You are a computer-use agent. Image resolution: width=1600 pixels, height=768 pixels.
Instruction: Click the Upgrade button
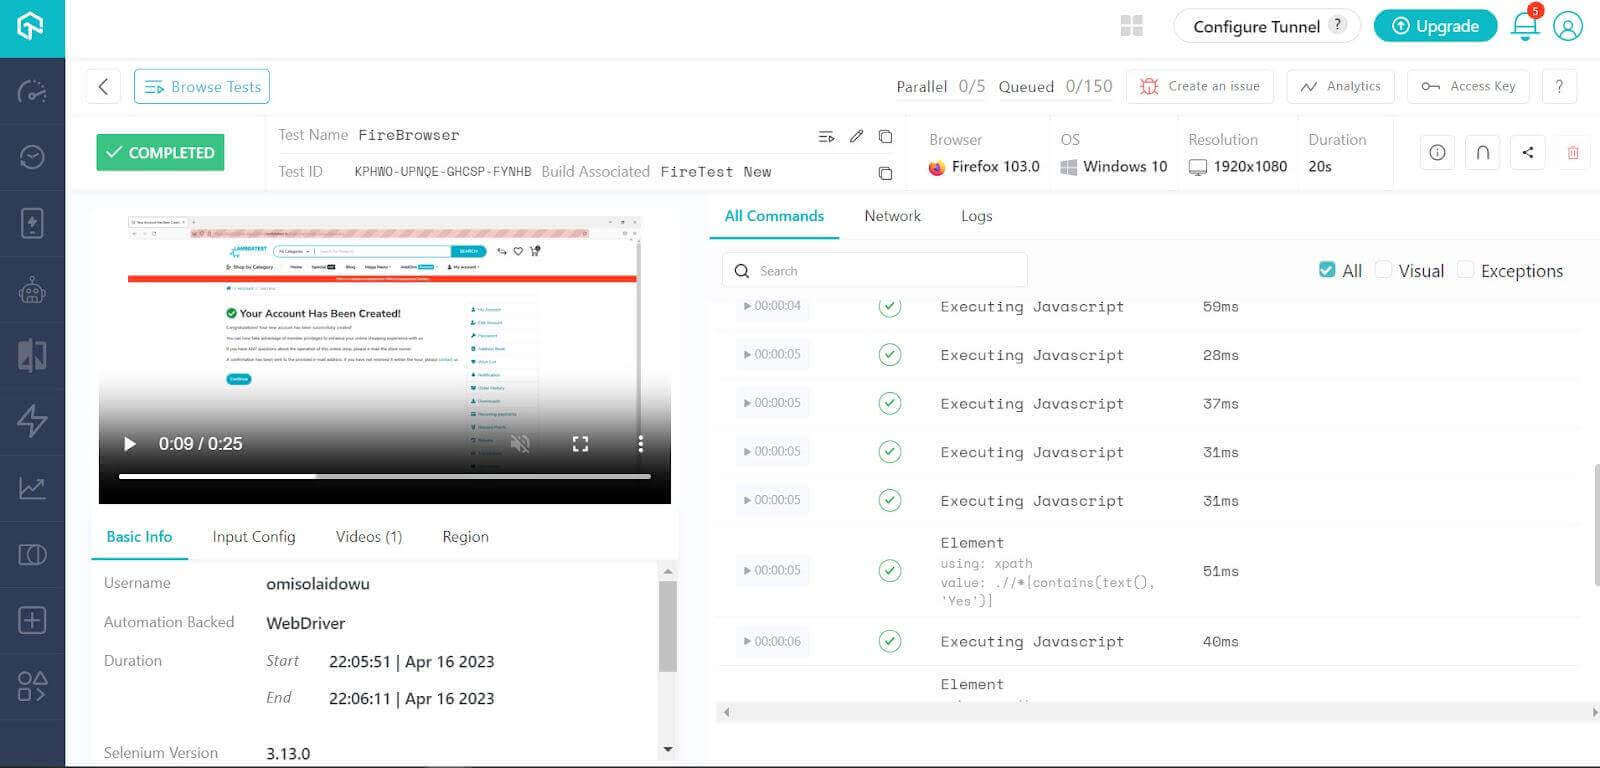(x=1435, y=26)
